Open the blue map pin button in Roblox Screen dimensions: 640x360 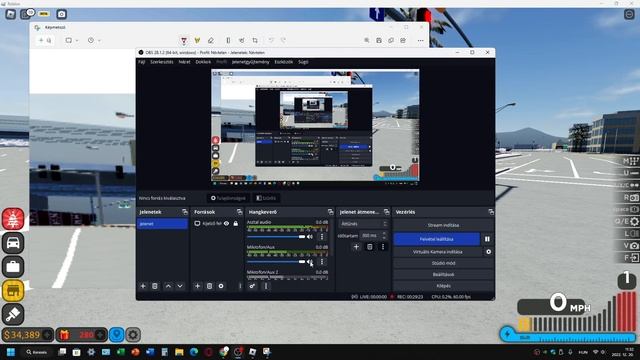coord(116,335)
